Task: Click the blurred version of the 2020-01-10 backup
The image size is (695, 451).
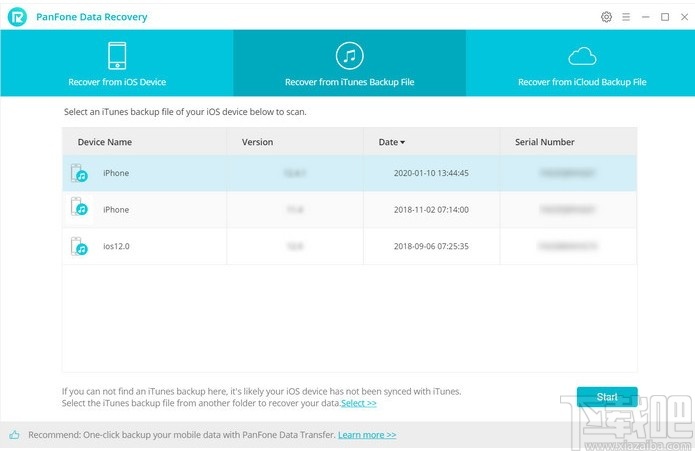Action: coord(295,173)
